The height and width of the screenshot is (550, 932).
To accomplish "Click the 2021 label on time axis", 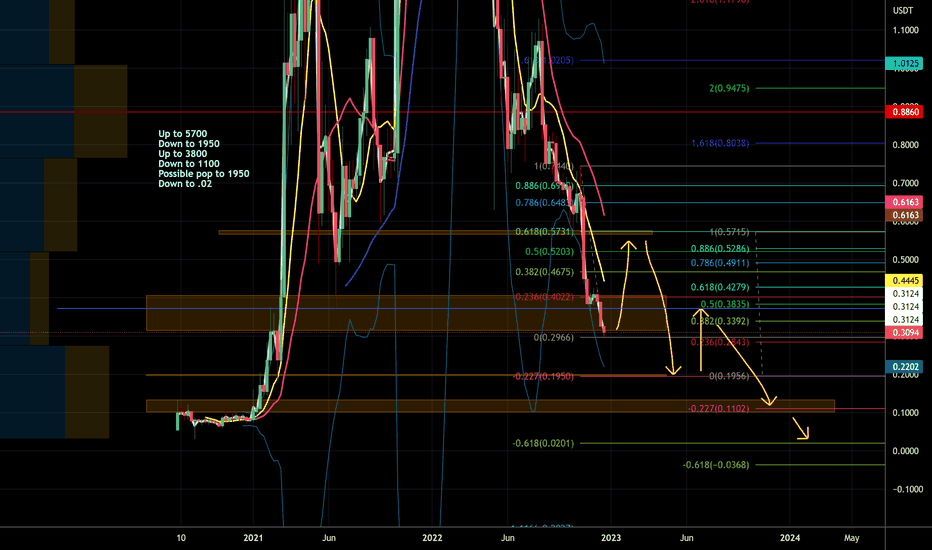I will [x=253, y=538].
